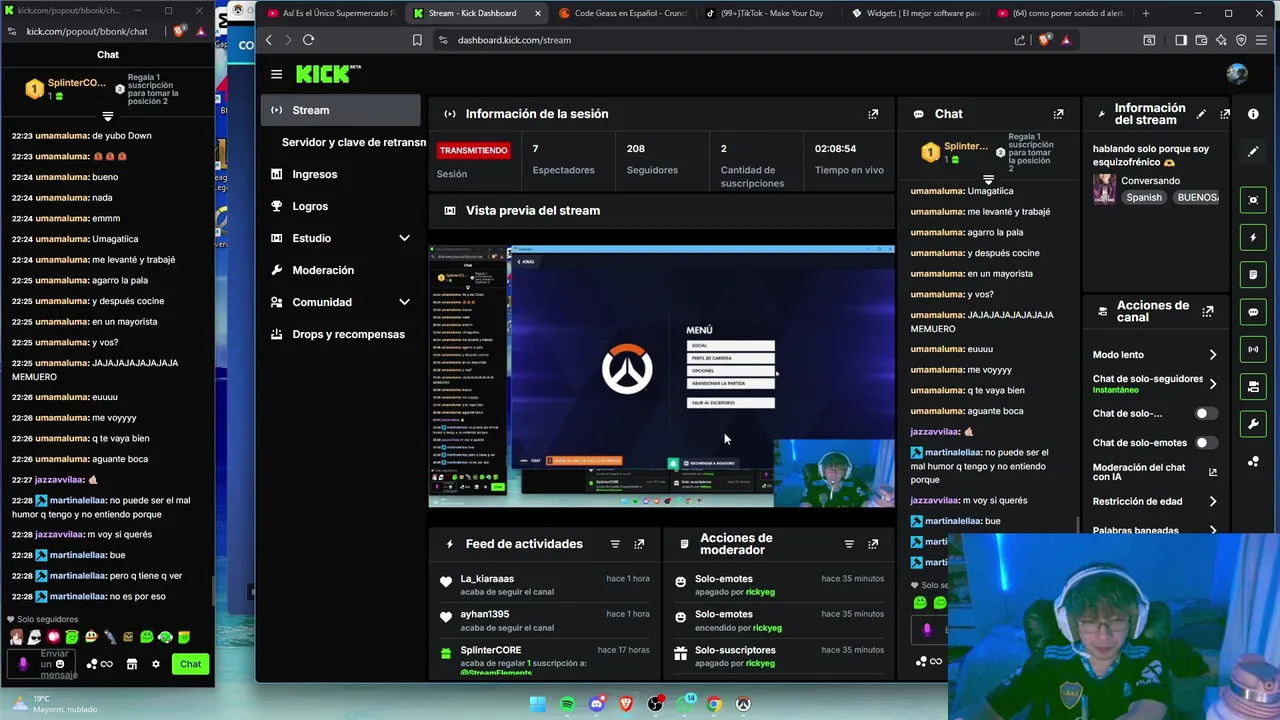Toggle the Chat de solo-... switch
Screen dimensions: 1280x720
1206,413
